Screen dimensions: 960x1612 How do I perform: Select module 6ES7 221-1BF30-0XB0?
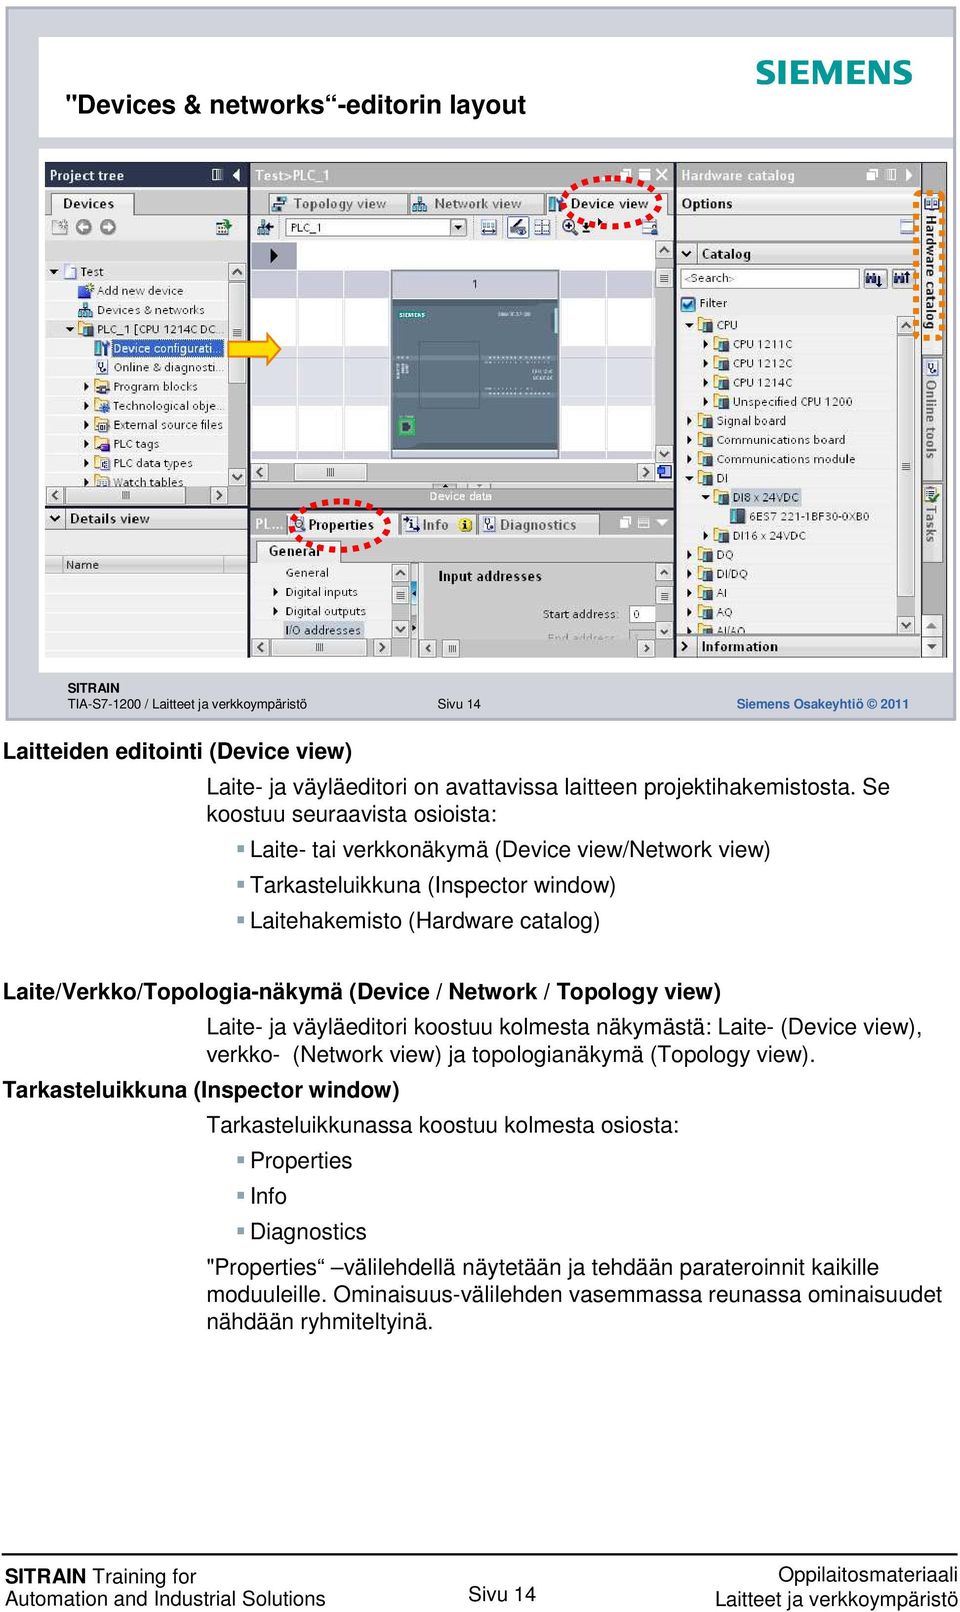(809, 516)
